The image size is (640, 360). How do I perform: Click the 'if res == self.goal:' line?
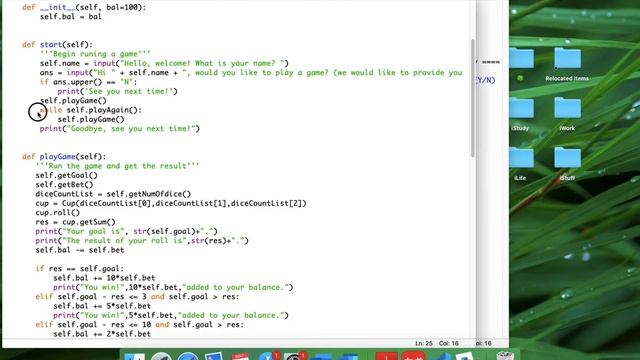(x=80, y=269)
